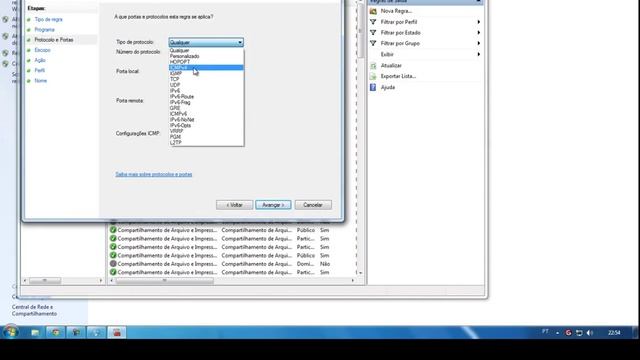This screenshot has width=640, height=360.
Task: Open Windows Explorer from the taskbar
Action: click(x=35, y=333)
